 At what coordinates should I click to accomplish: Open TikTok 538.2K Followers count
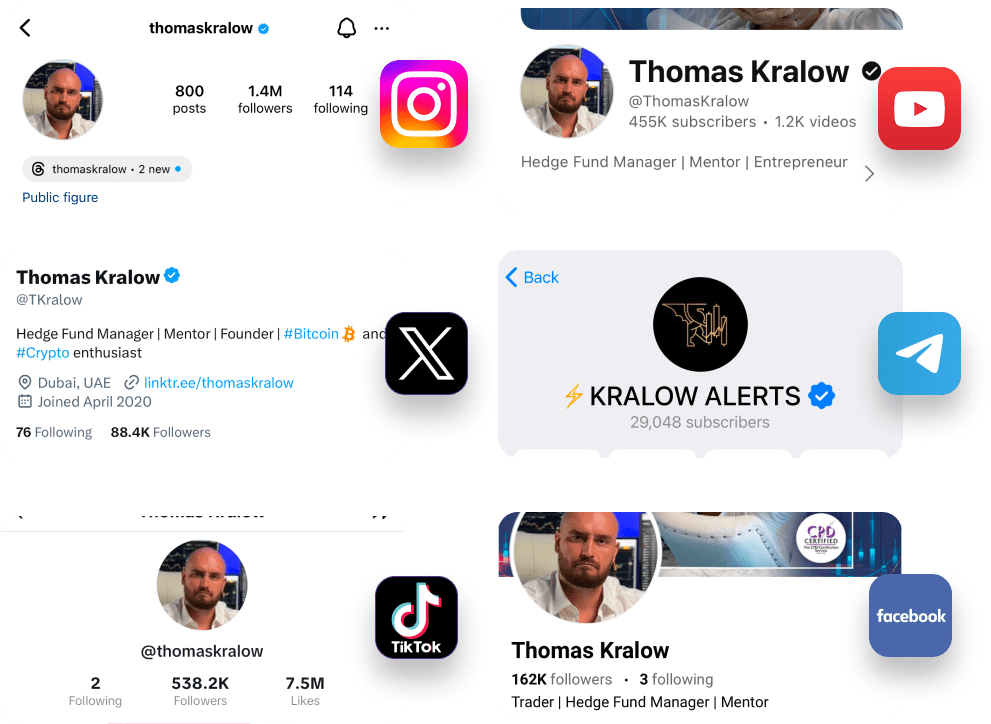(200, 691)
